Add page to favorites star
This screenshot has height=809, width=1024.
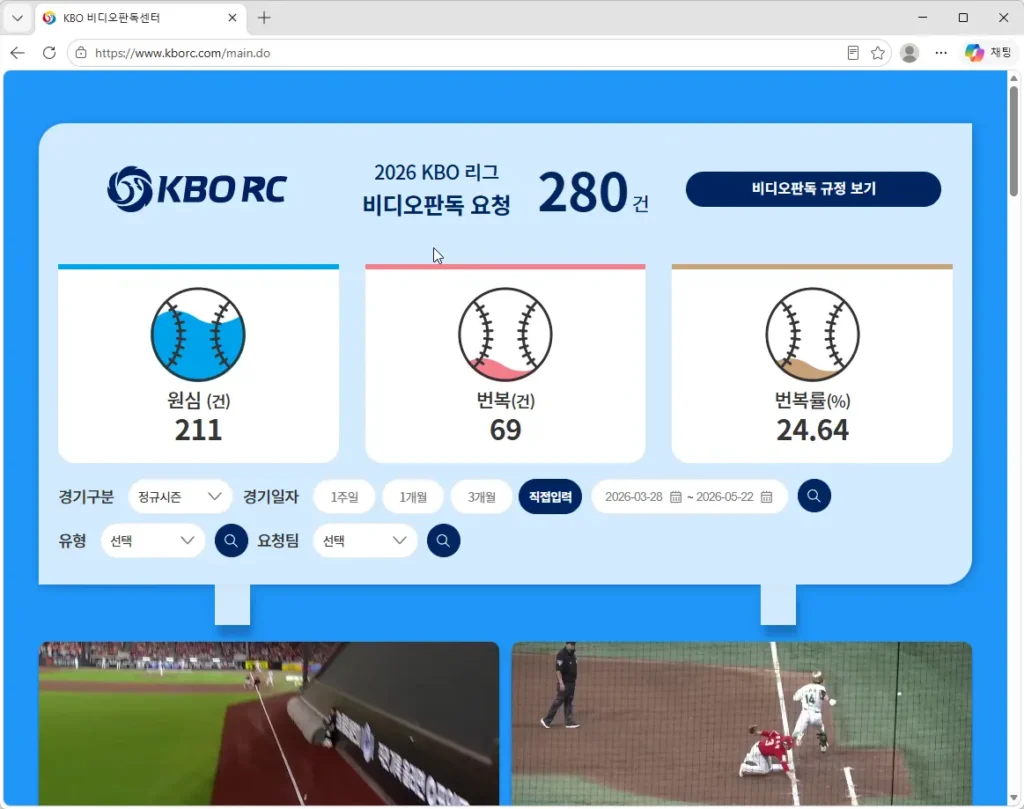pyautogui.click(x=878, y=53)
